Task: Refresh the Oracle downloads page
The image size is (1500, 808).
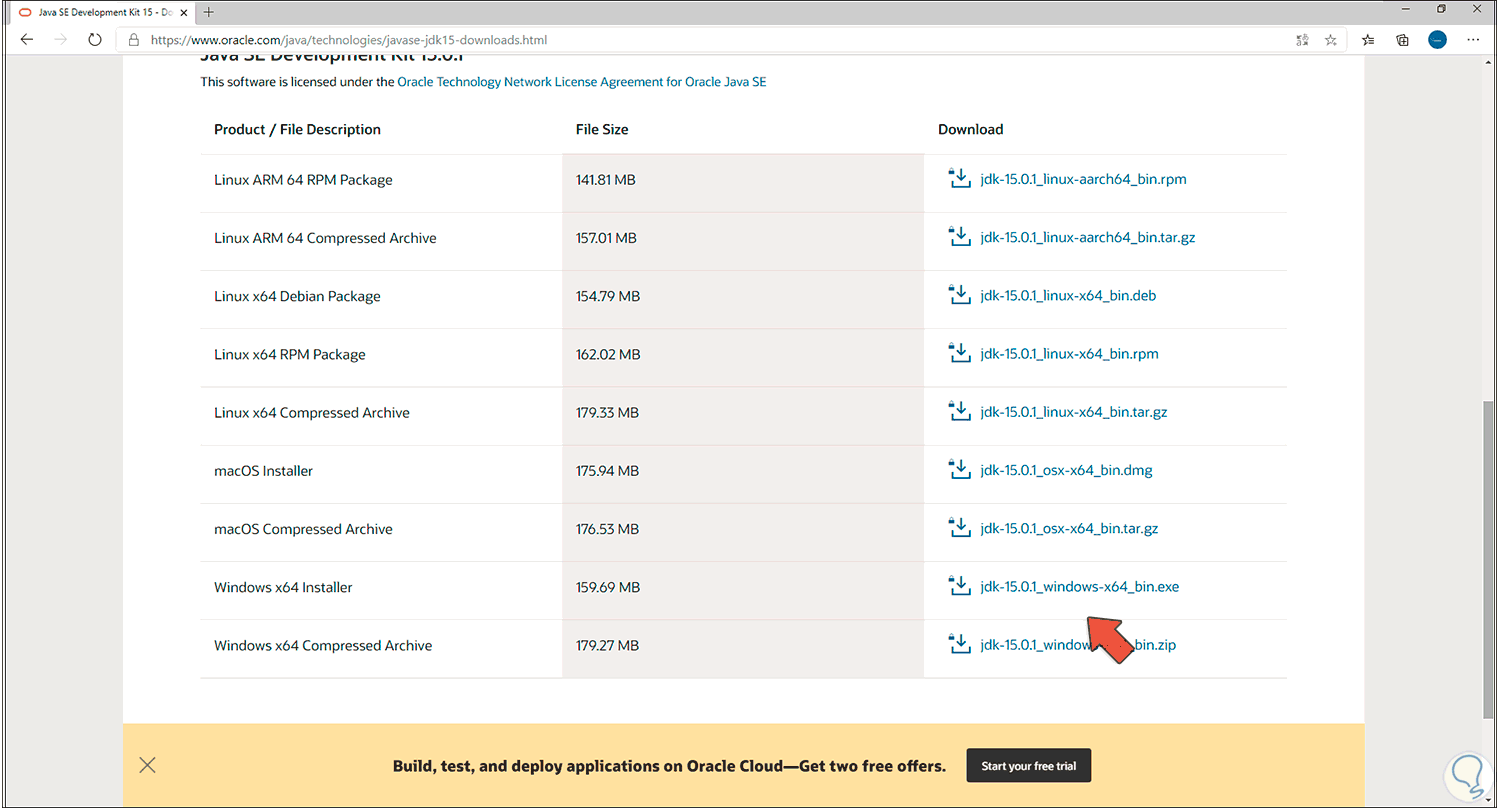Action: tap(95, 40)
